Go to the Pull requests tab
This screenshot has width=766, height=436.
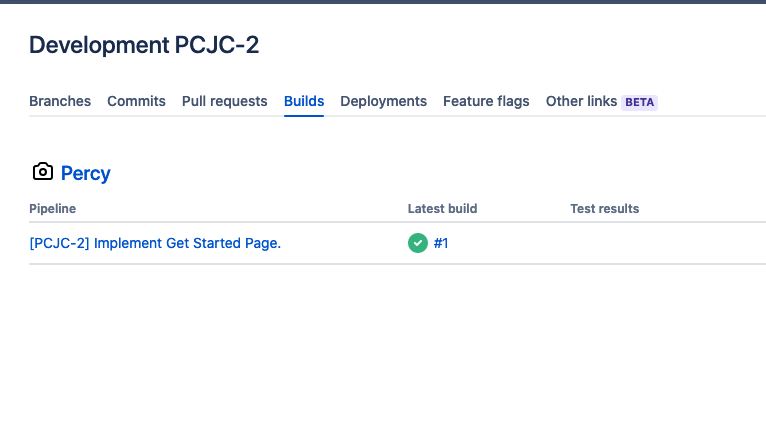click(225, 101)
